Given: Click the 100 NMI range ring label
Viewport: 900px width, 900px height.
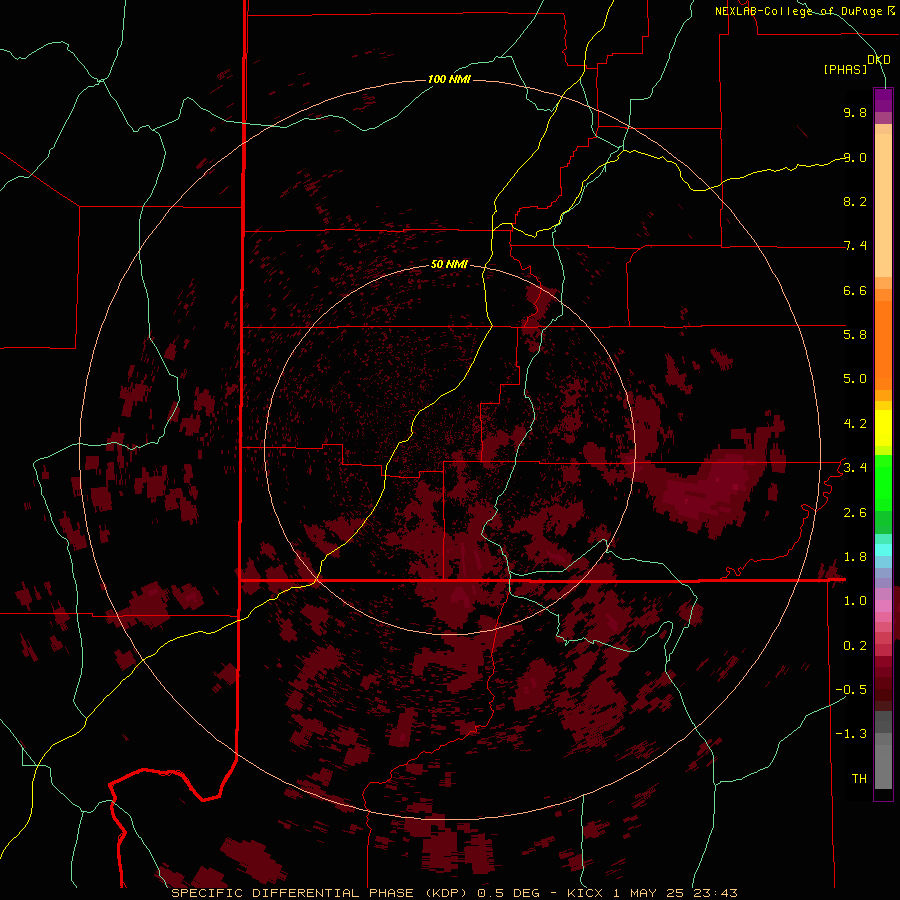Looking at the screenshot, I should click(x=449, y=79).
